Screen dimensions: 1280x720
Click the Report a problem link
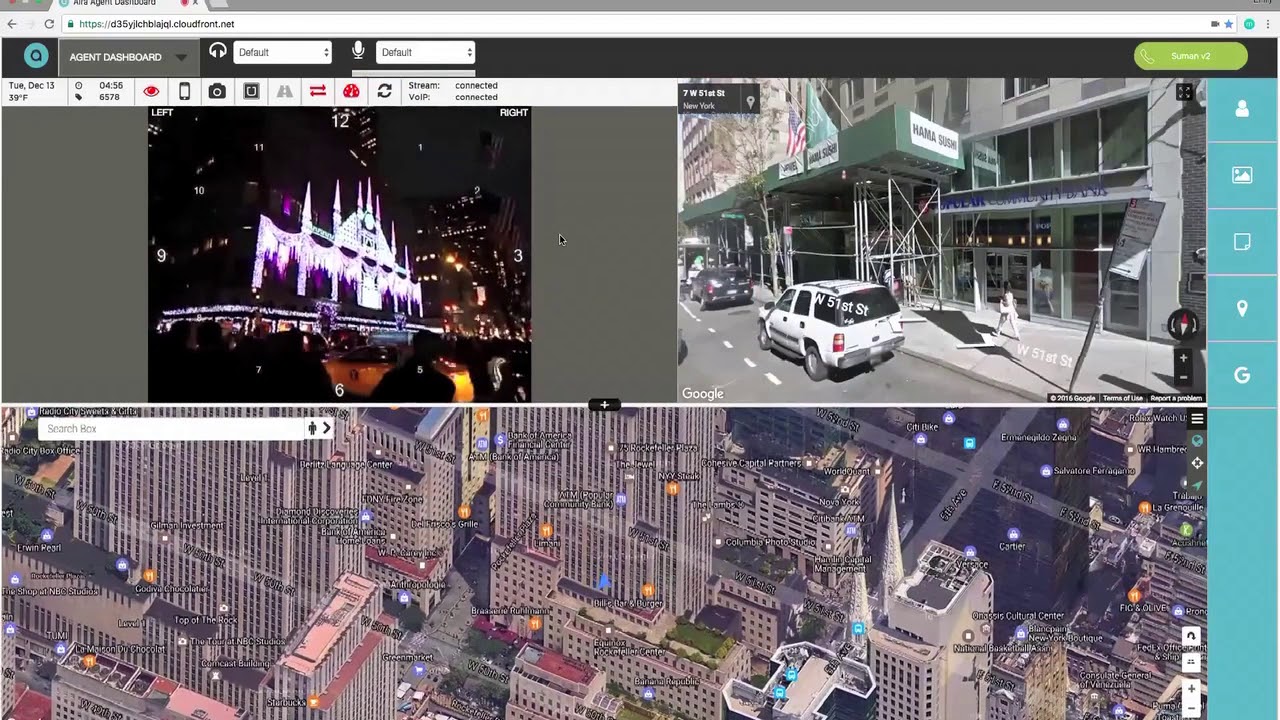[1176, 398]
